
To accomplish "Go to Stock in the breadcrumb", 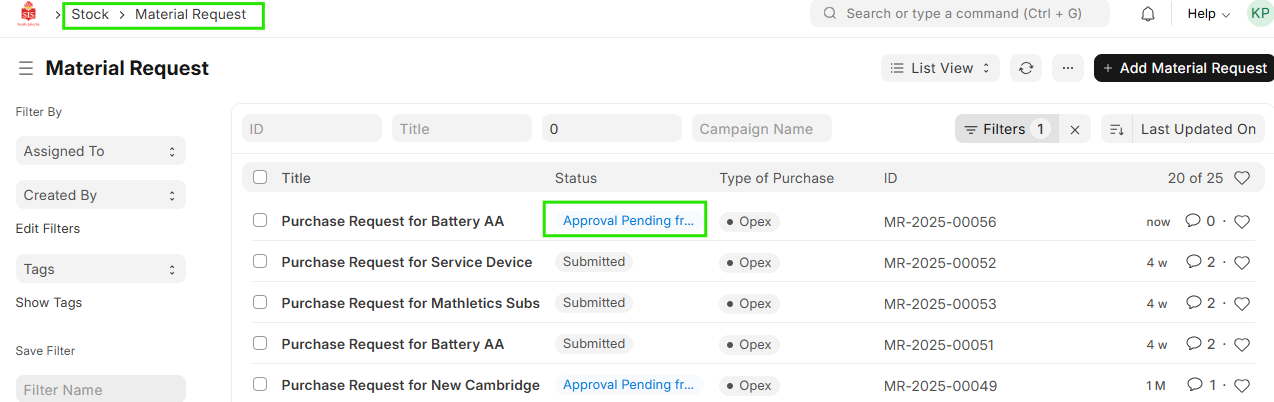I will click(90, 15).
